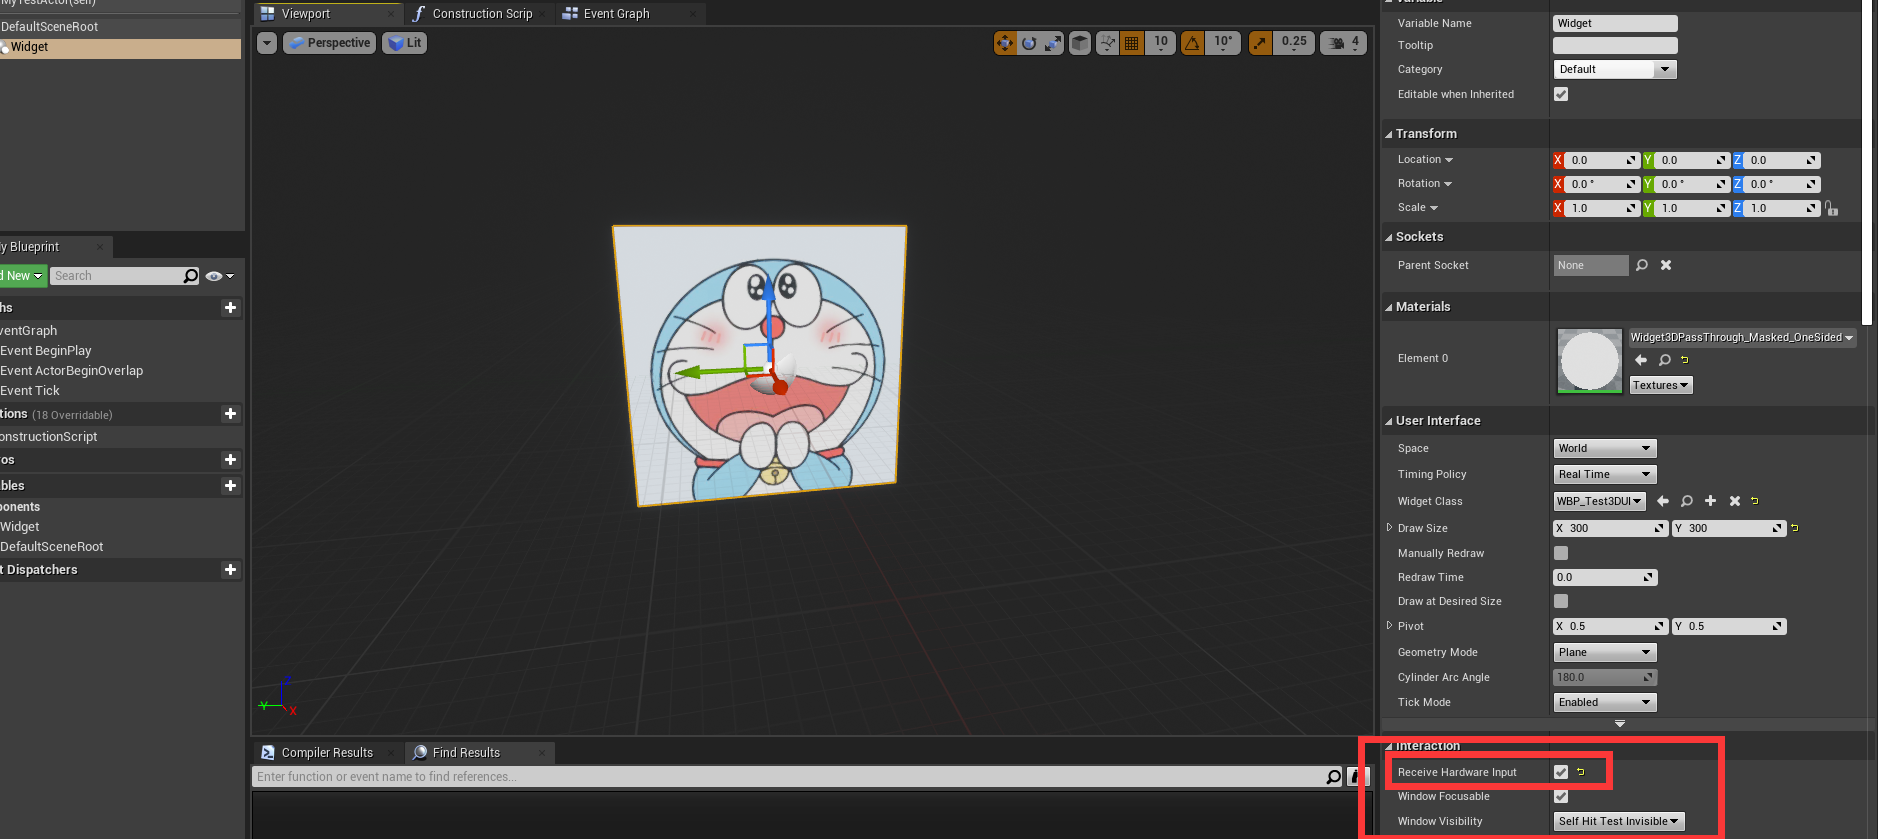Open the Space World dropdown
This screenshot has height=839, width=1878.
tap(1605, 448)
